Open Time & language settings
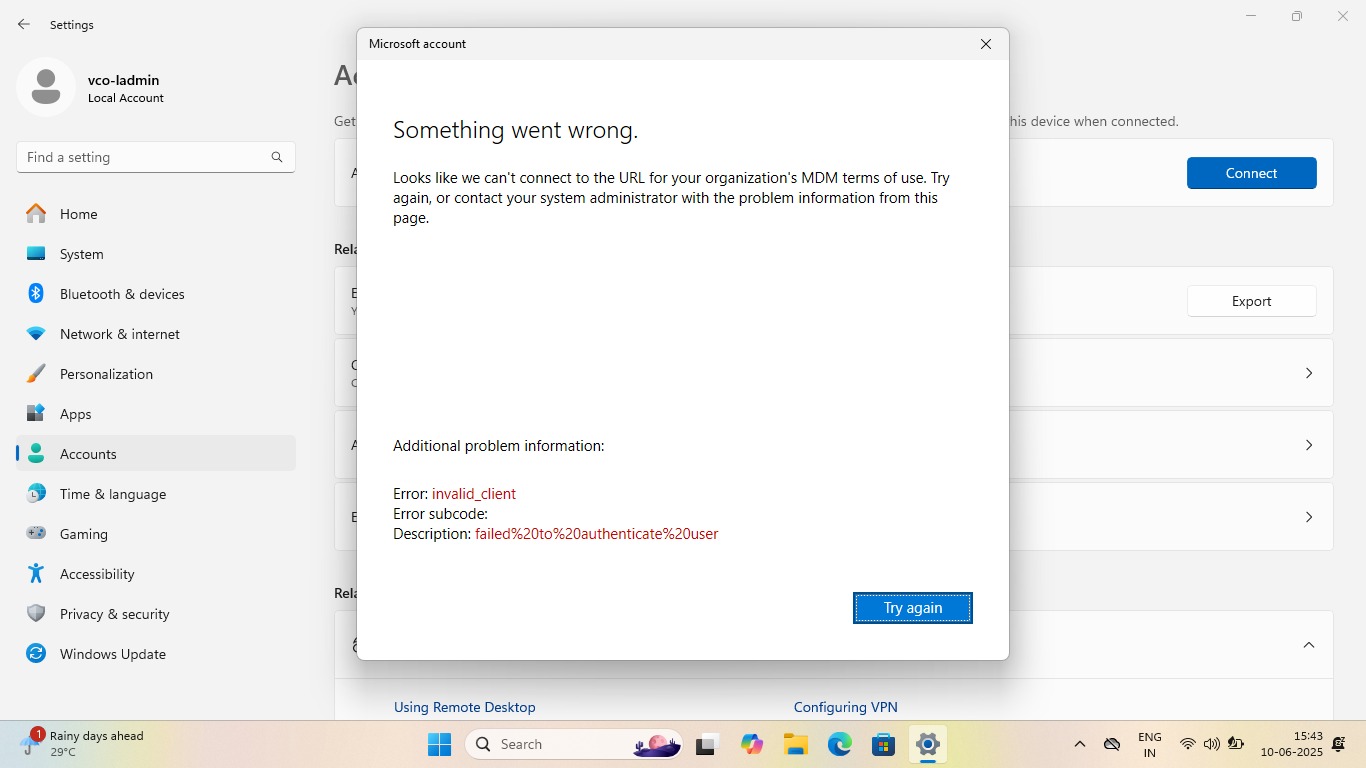1366x768 pixels. [156, 494]
